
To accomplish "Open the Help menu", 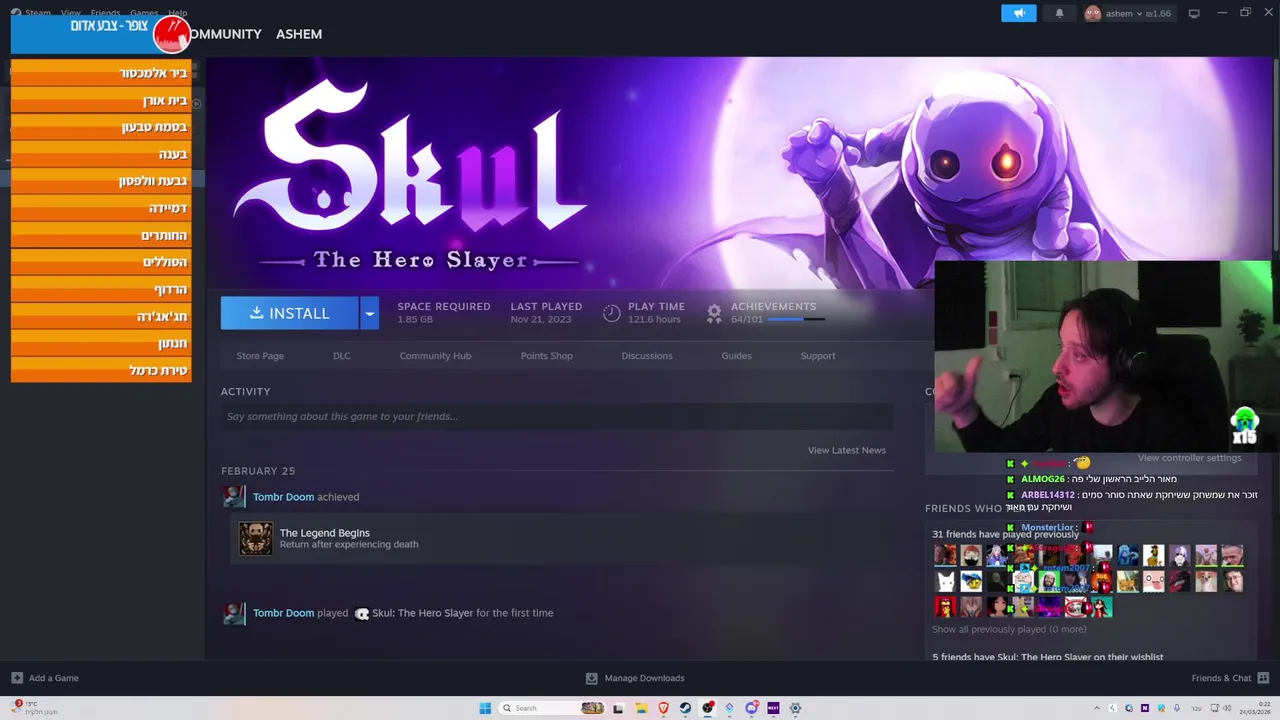I will tap(177, 13).
